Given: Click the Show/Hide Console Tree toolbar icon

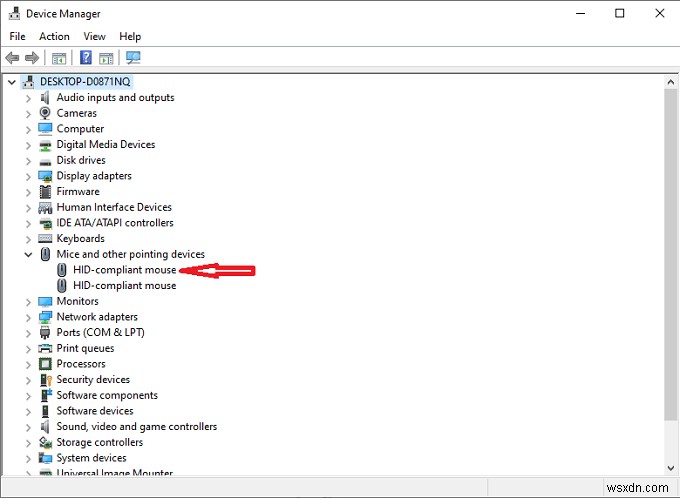Looking at the screenshot, I should pyautogui.click(x=59, y=58).
